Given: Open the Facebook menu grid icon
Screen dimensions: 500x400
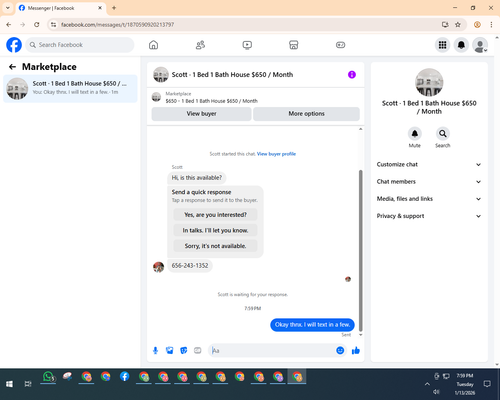Looking at the screenshot, I should tap(442, 45).
